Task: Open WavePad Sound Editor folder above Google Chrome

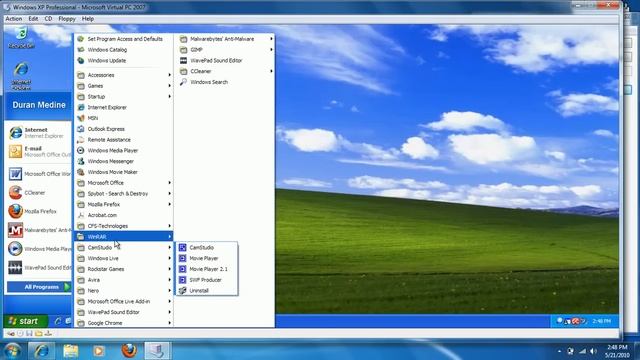Action: click(124, 312)
